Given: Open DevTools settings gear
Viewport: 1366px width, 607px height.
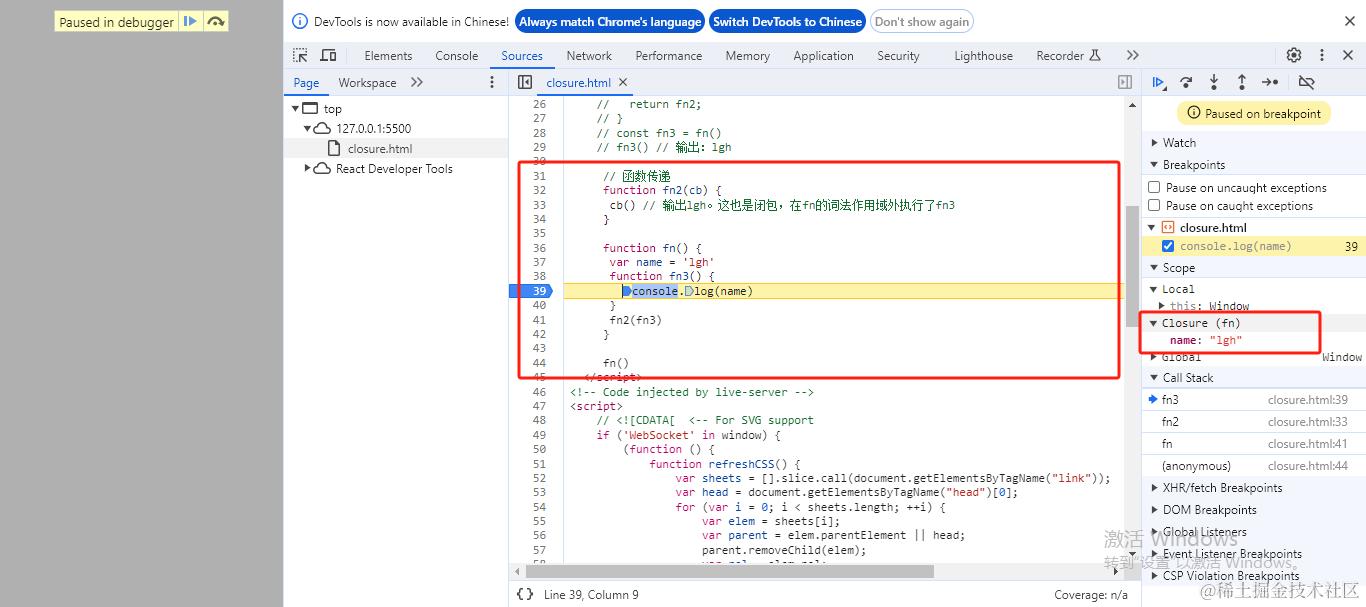Looking at the screenshot, I should click(x=1294, y=55).
